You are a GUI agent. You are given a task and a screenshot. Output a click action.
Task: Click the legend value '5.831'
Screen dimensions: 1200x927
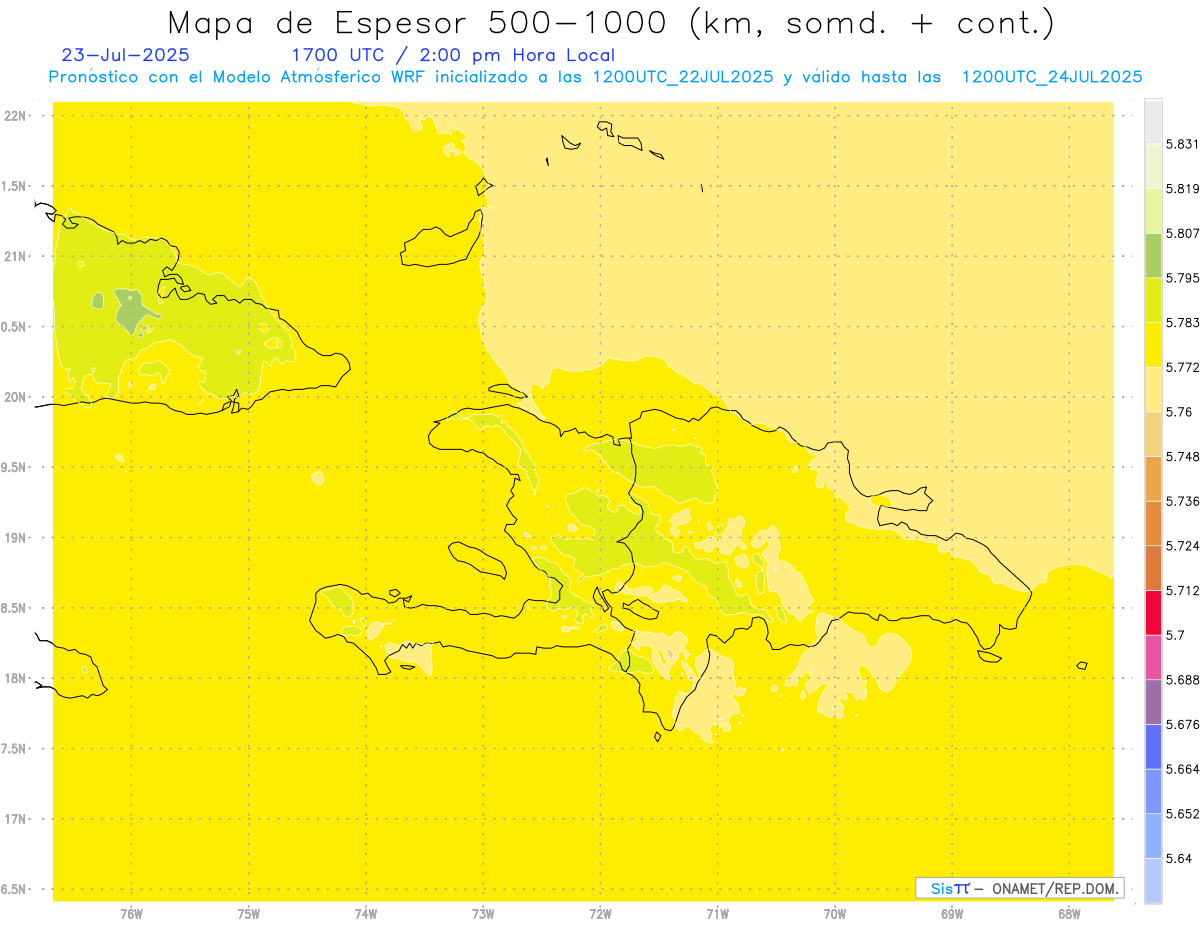click(1183, 144)
